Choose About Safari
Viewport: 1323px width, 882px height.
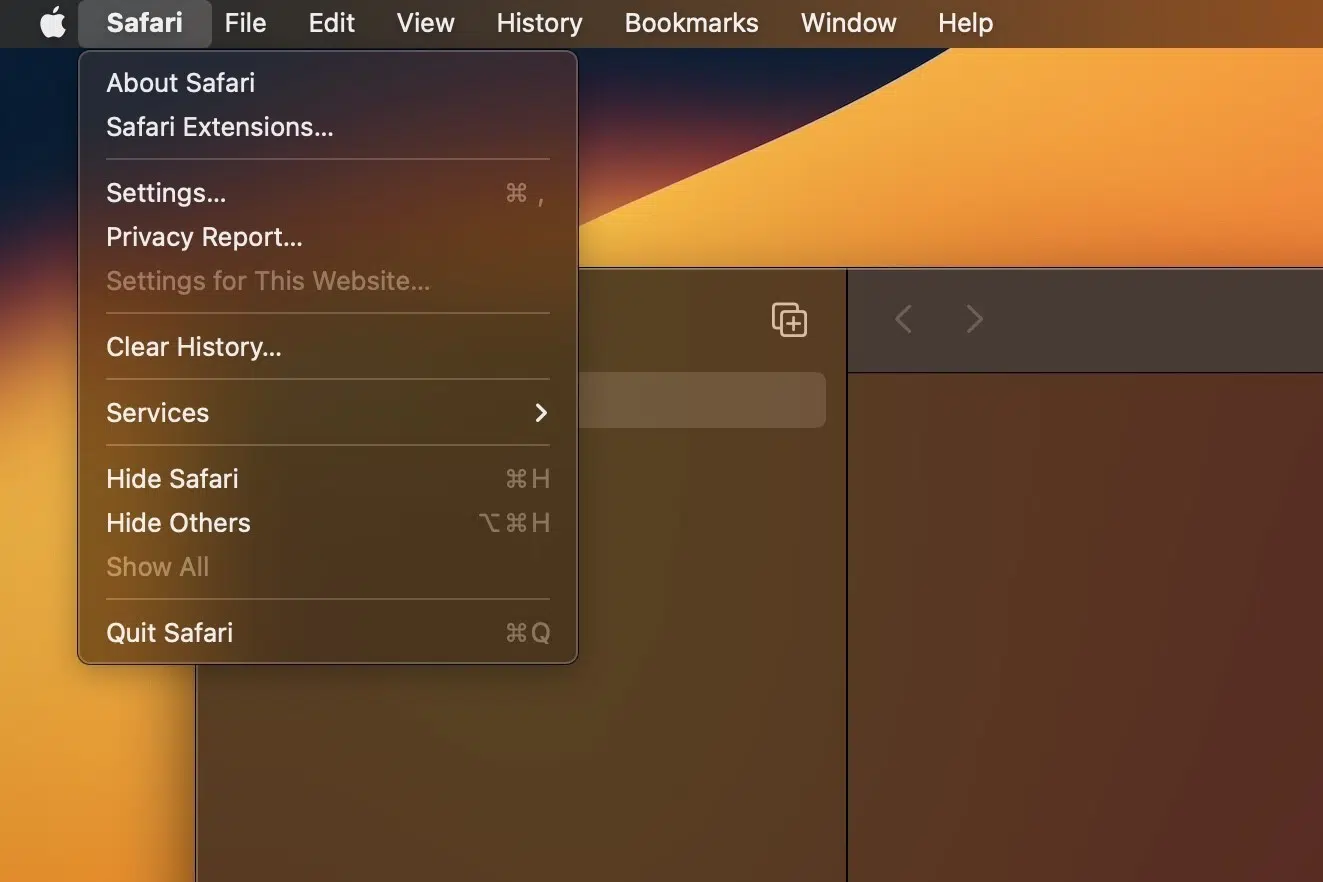click(181, 83)
